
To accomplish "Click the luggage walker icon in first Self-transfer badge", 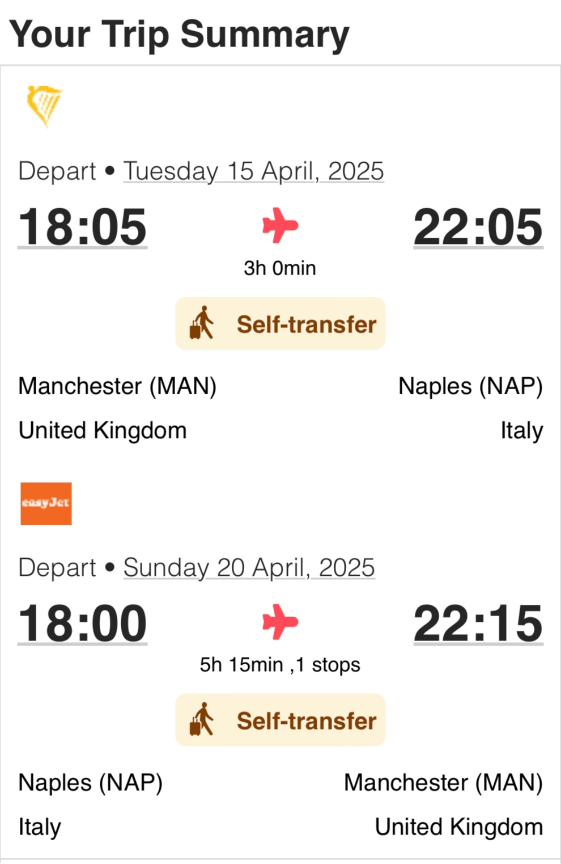I will point(202,323).
